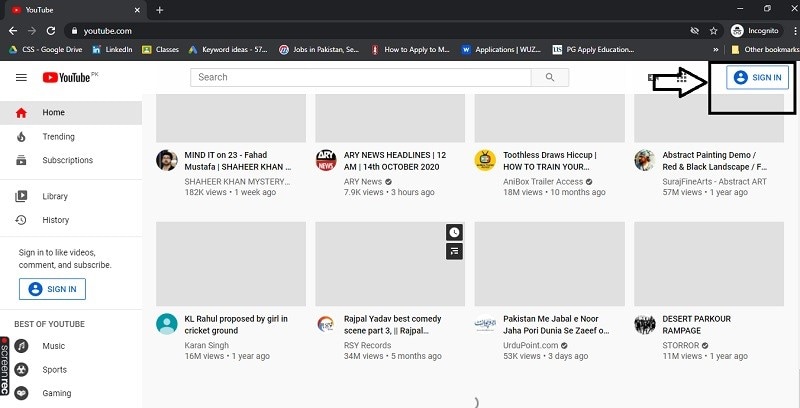Select the YouTube browser tab
This screenshot has height=408, width=800.
pos(76,10)
